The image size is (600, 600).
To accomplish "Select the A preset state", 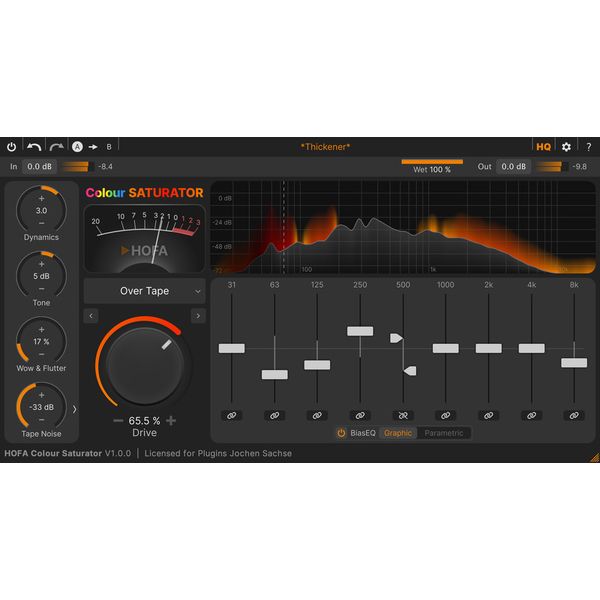I will tap(77, 146).
